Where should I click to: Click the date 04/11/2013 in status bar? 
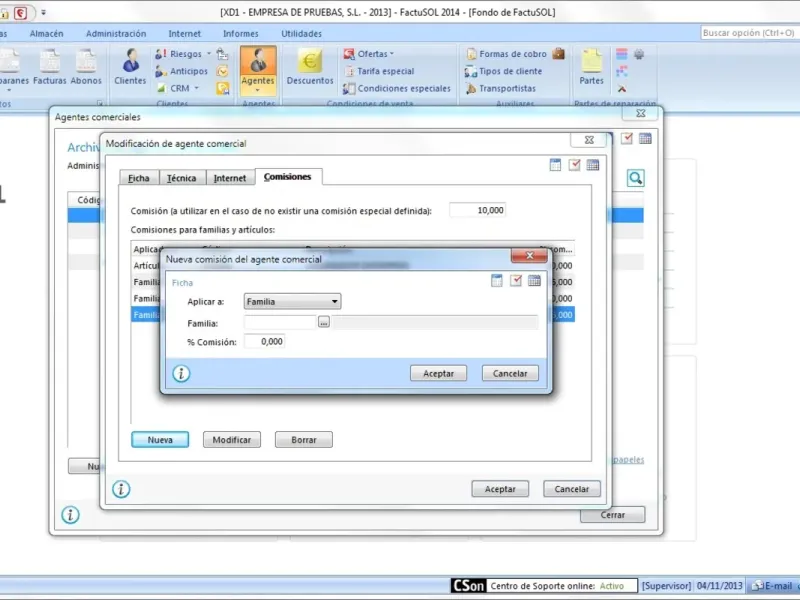coord(719,586)
